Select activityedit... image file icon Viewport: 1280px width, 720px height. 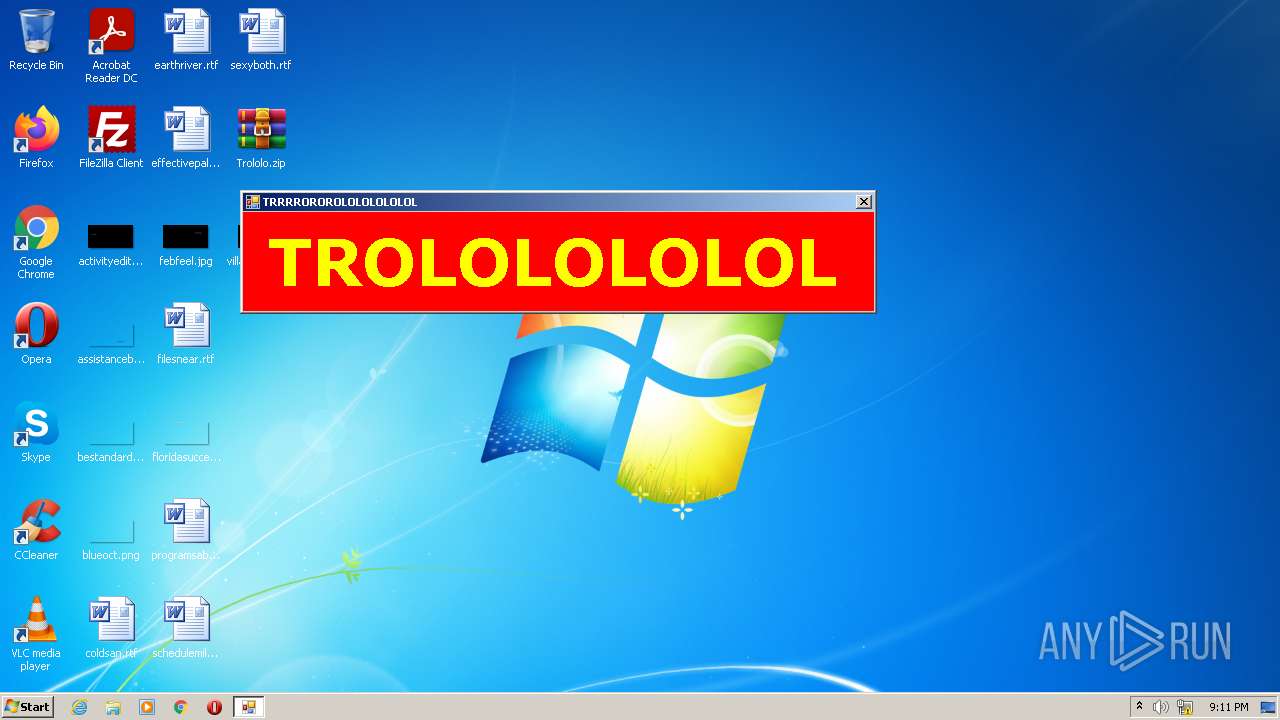(x=110, y=243)
